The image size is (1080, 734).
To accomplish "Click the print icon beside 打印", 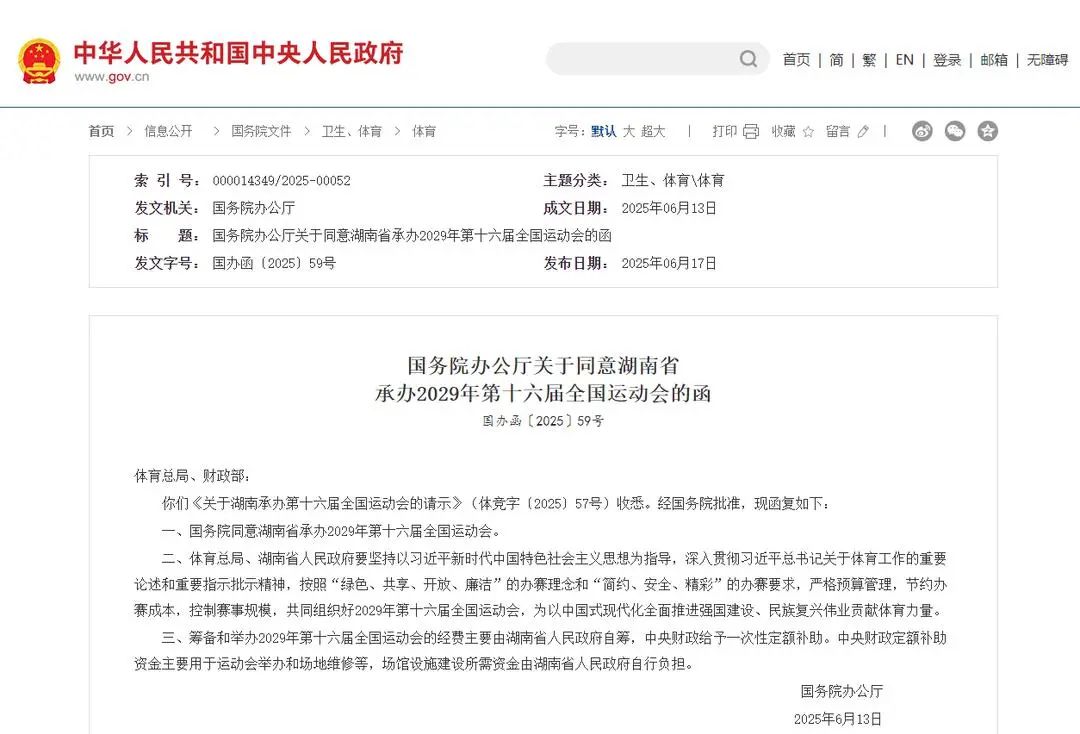I will [x=749, y=130].
